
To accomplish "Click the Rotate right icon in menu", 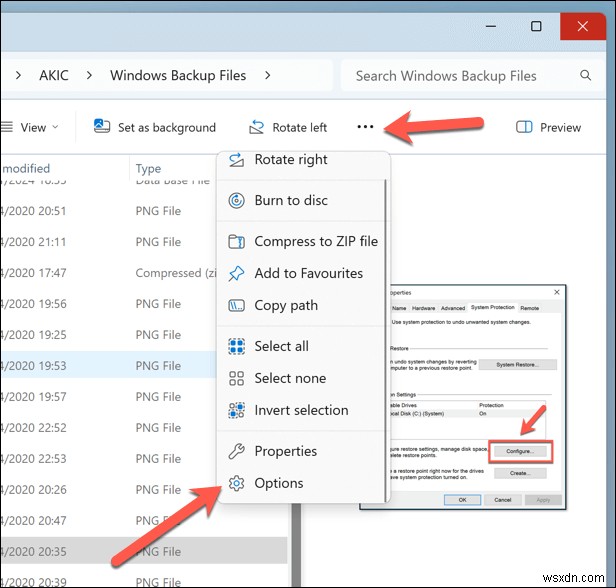I will pos(236,160).
